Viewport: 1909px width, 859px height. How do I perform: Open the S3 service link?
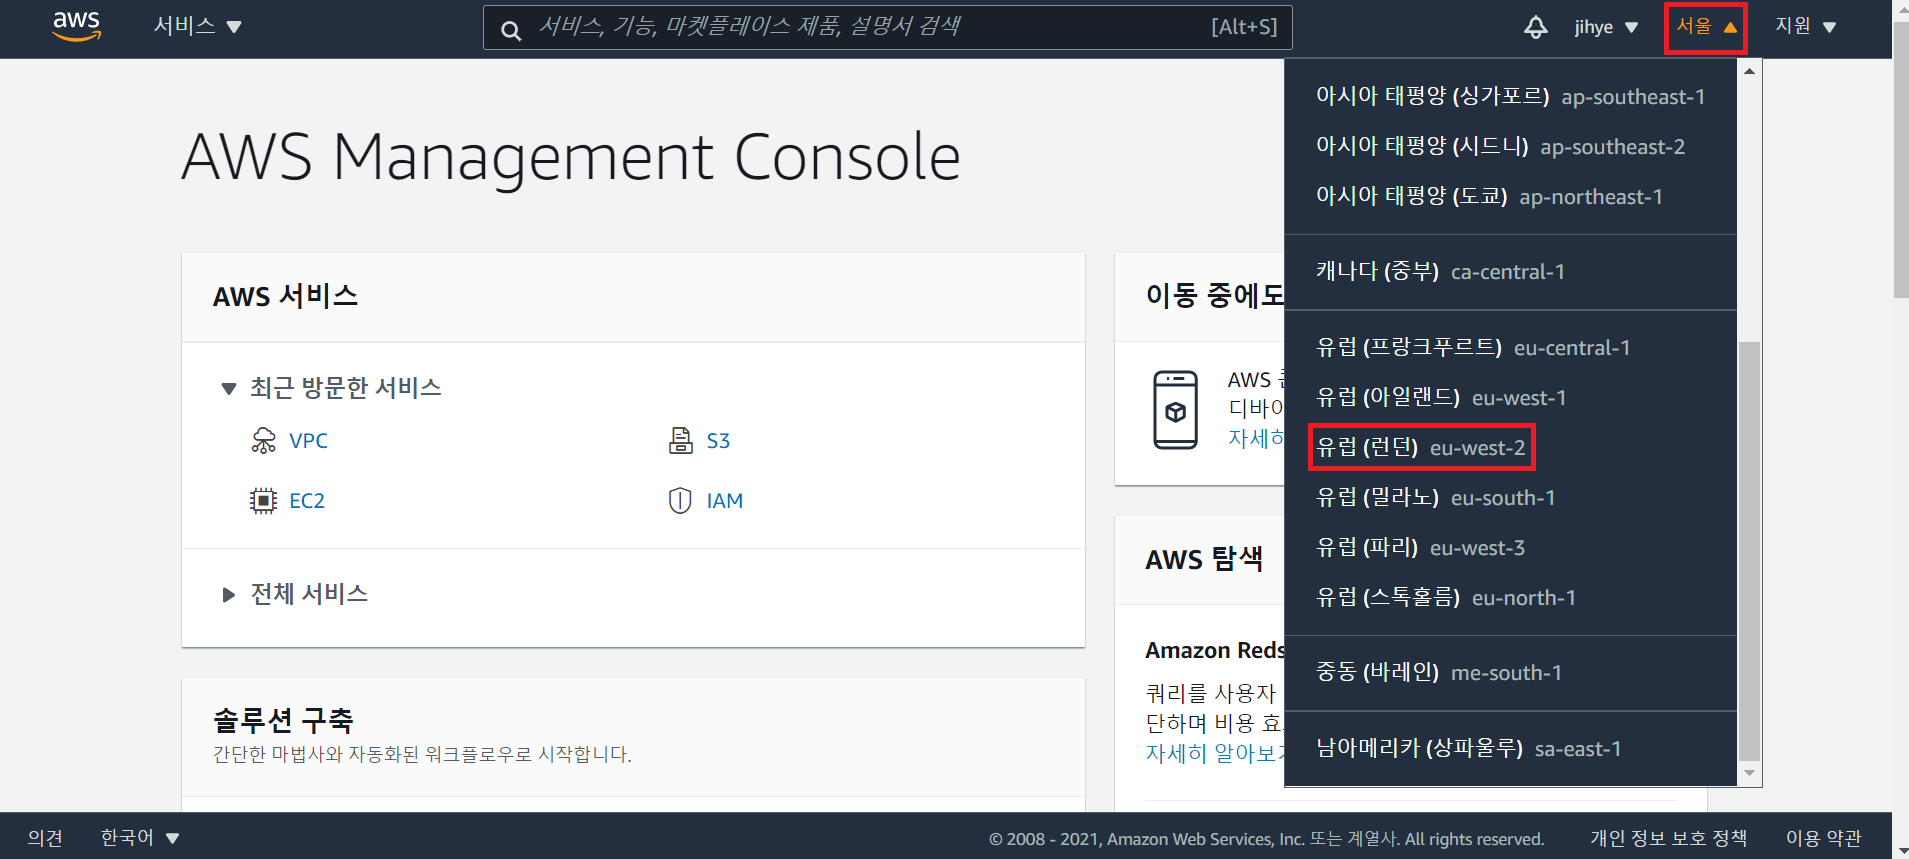(718, 441)
